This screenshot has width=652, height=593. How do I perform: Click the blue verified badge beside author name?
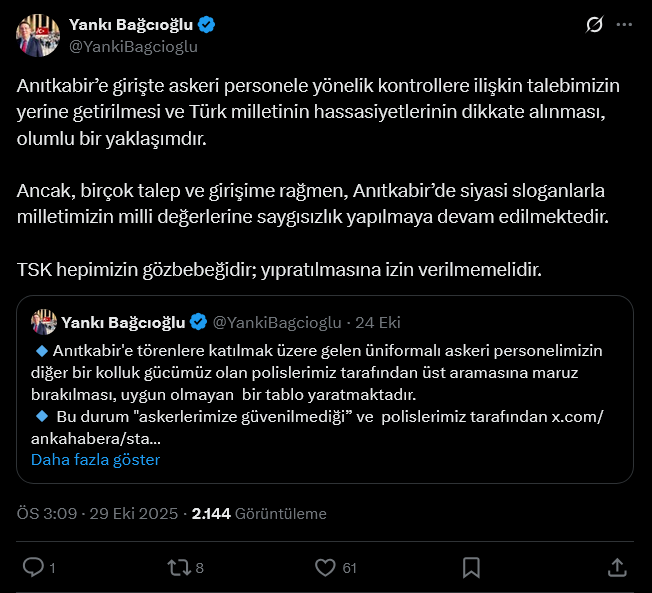tap(206, 25)
